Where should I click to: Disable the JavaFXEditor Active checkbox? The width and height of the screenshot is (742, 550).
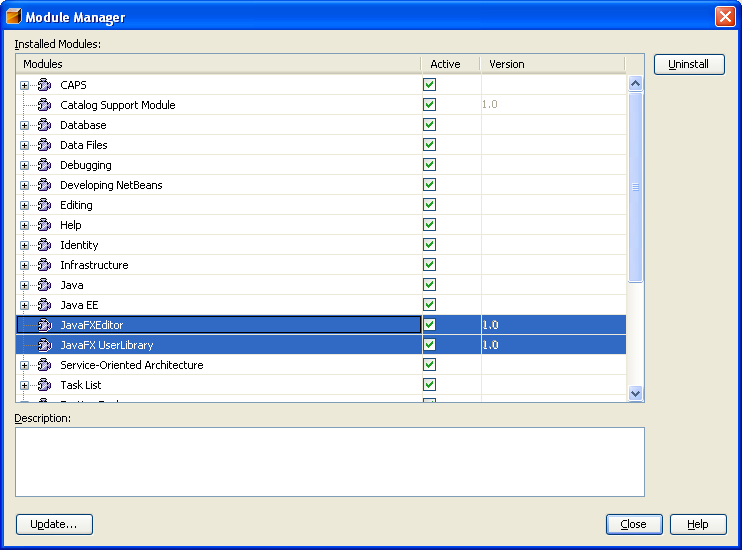click(x=429, y=325)
